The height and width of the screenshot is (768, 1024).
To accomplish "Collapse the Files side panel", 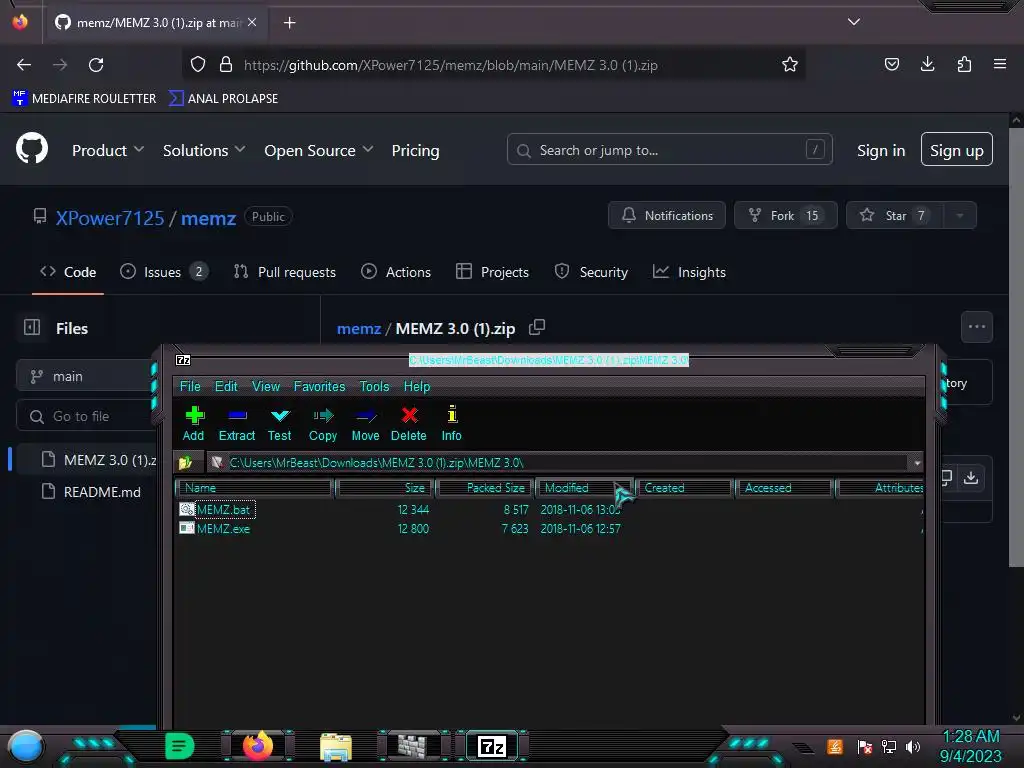I will pyautogui.click(x=32, y=327).
